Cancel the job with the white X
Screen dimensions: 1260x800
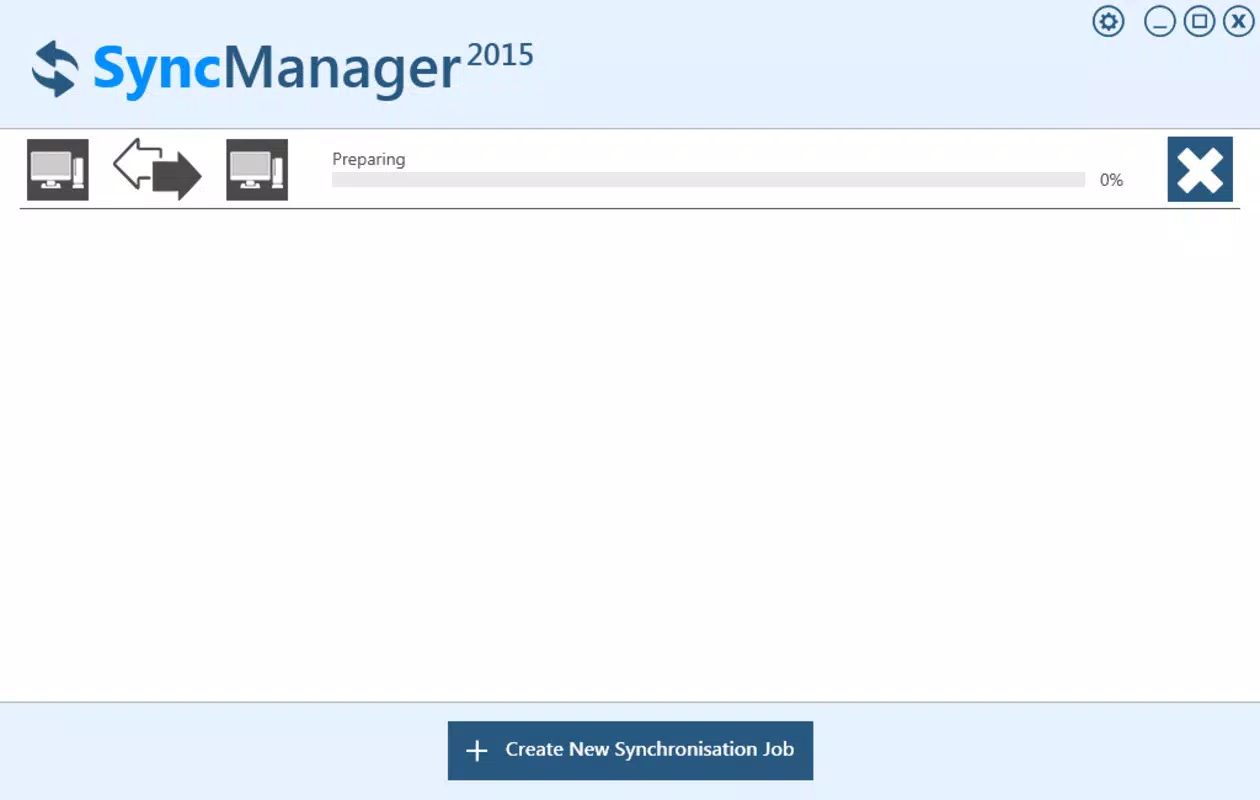pos(1200,170)
